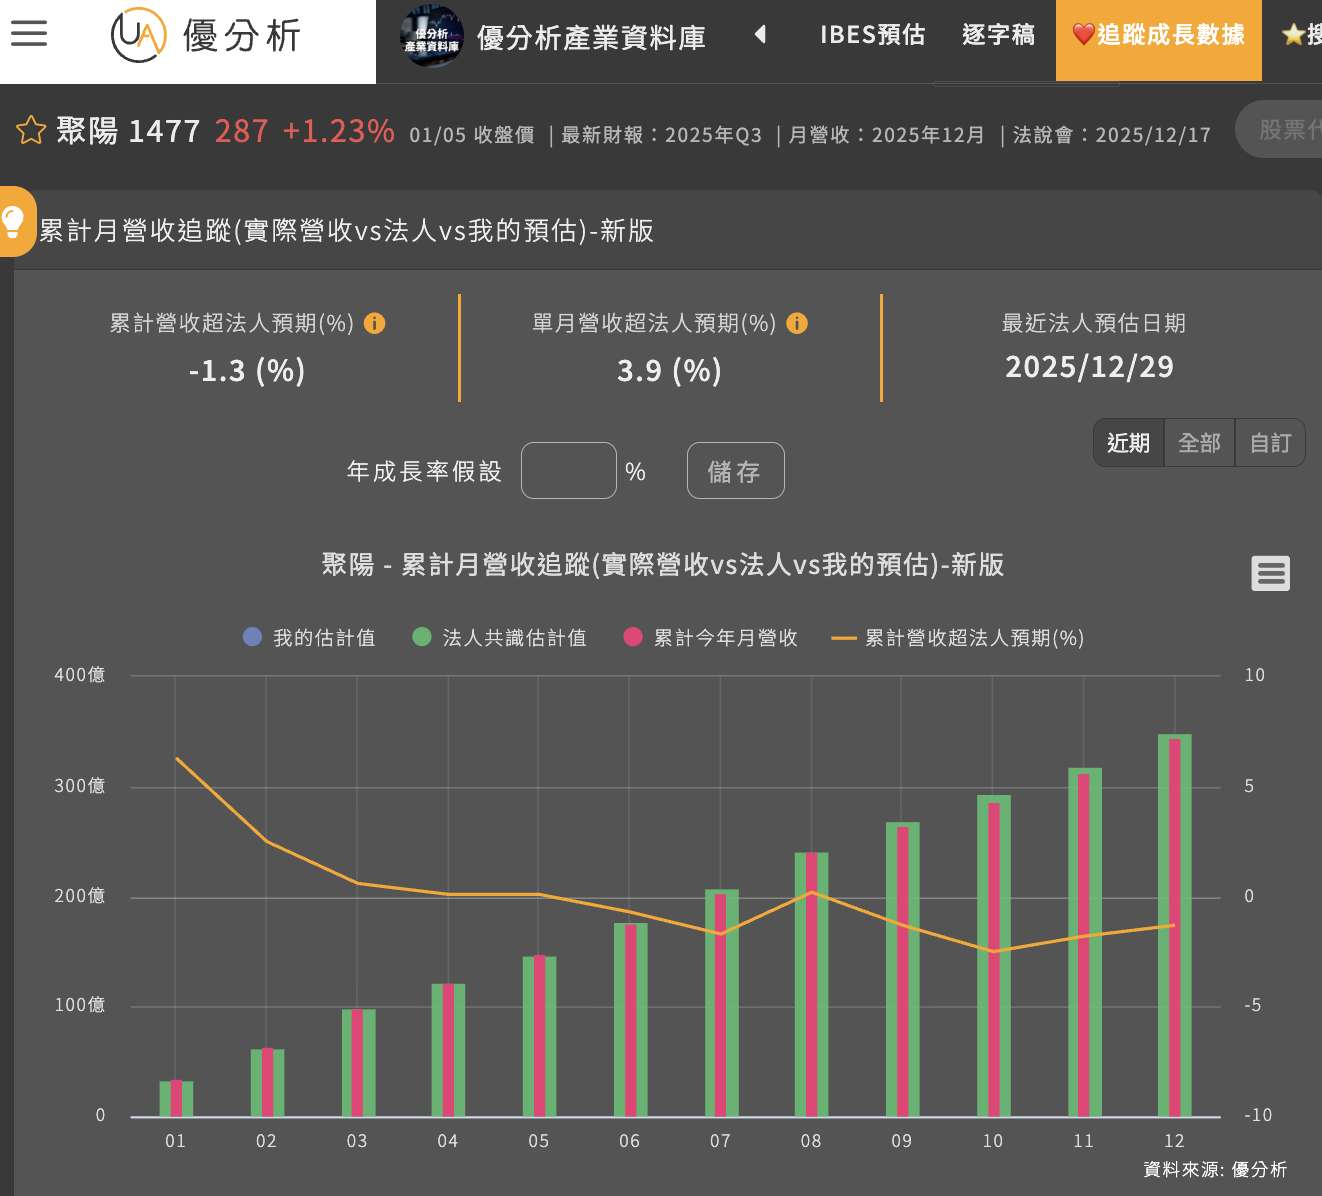Click the 年成長率假設 percentage input field
The width and height of the screenshot is (1322, 1196).
tap(568, 470)
